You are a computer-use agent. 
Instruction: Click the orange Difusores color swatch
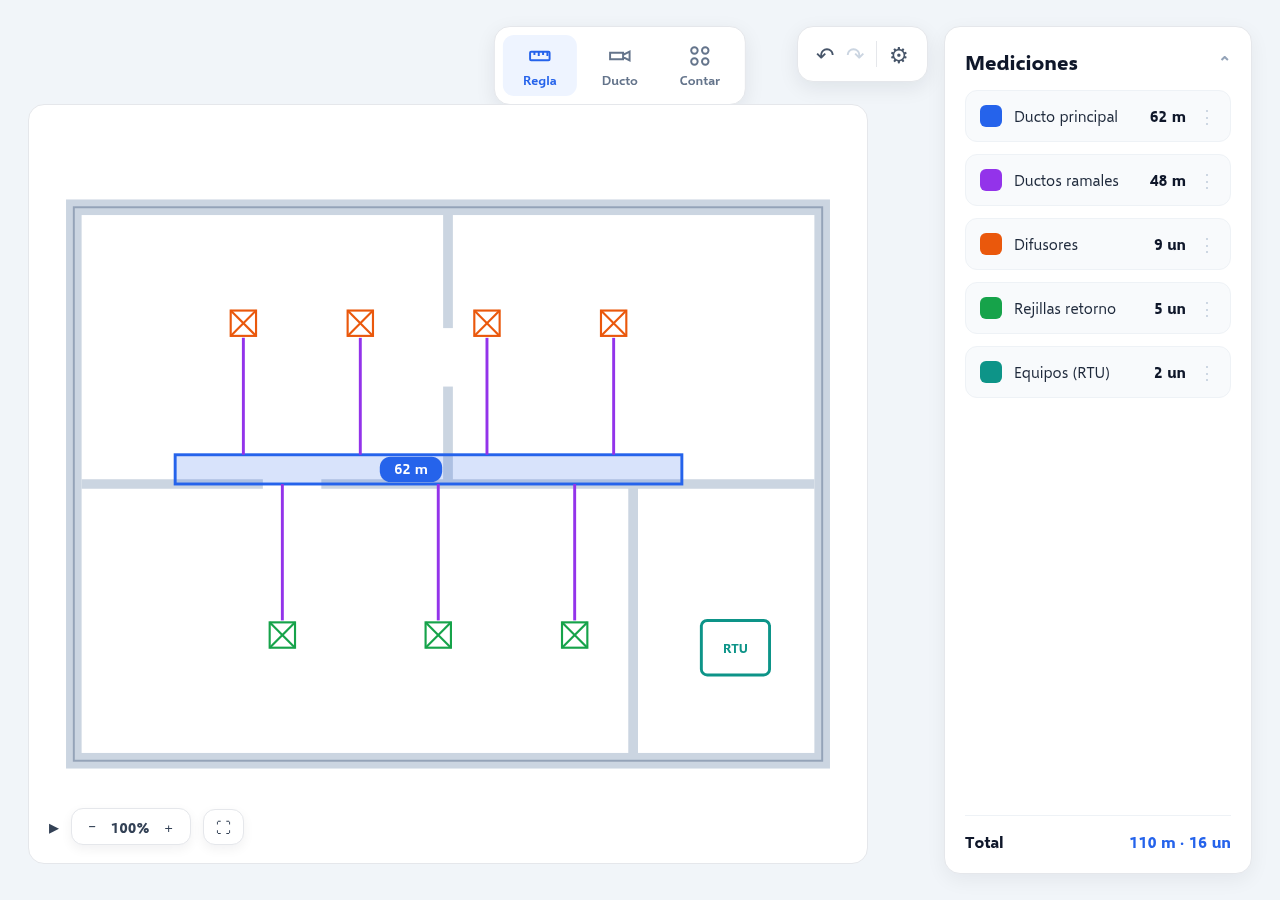991,244
